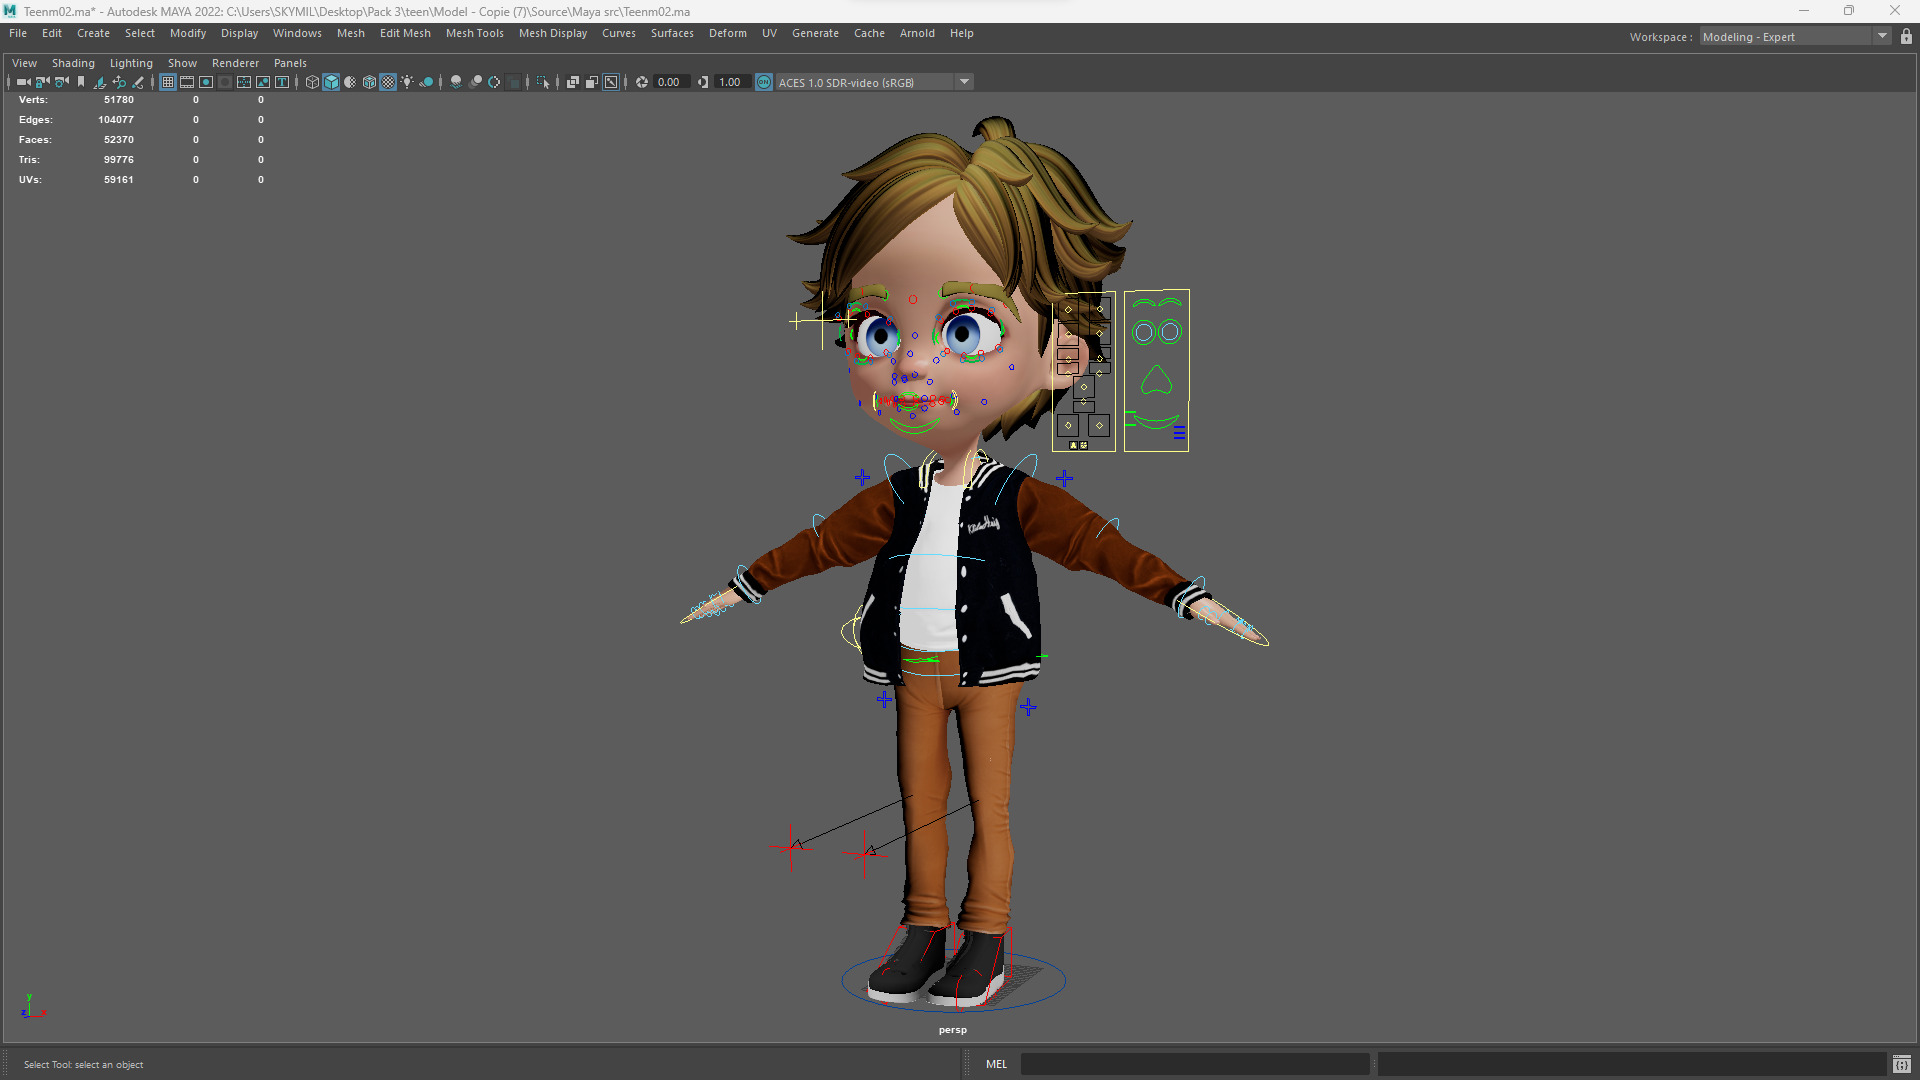Open the Script Editor icon
The image size is (1920, 1080).
coord(1901,1064)
